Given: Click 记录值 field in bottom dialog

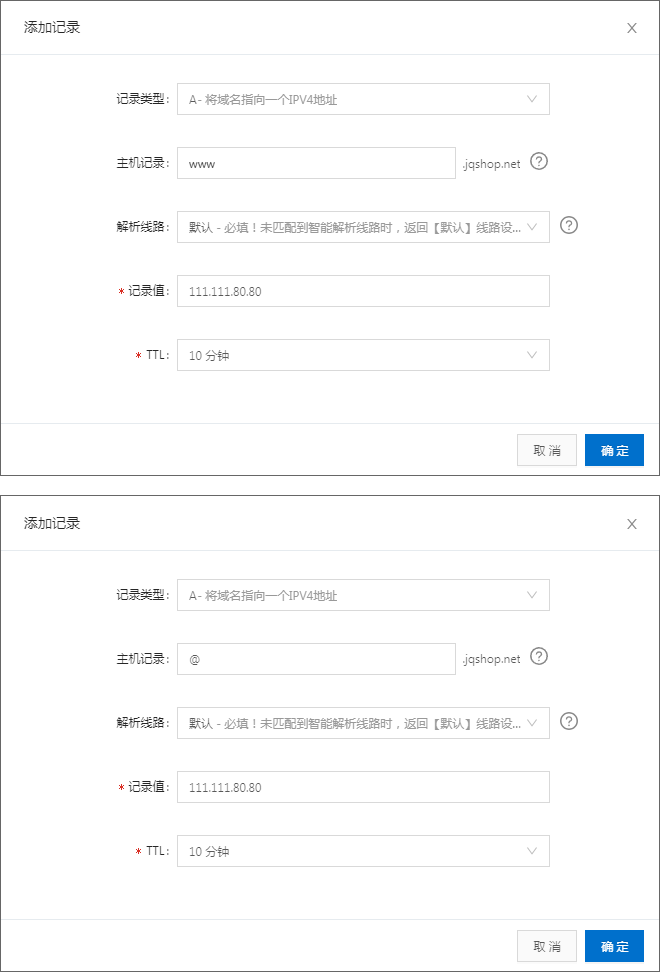Looking at the screenshot, I should pos(363,787).
